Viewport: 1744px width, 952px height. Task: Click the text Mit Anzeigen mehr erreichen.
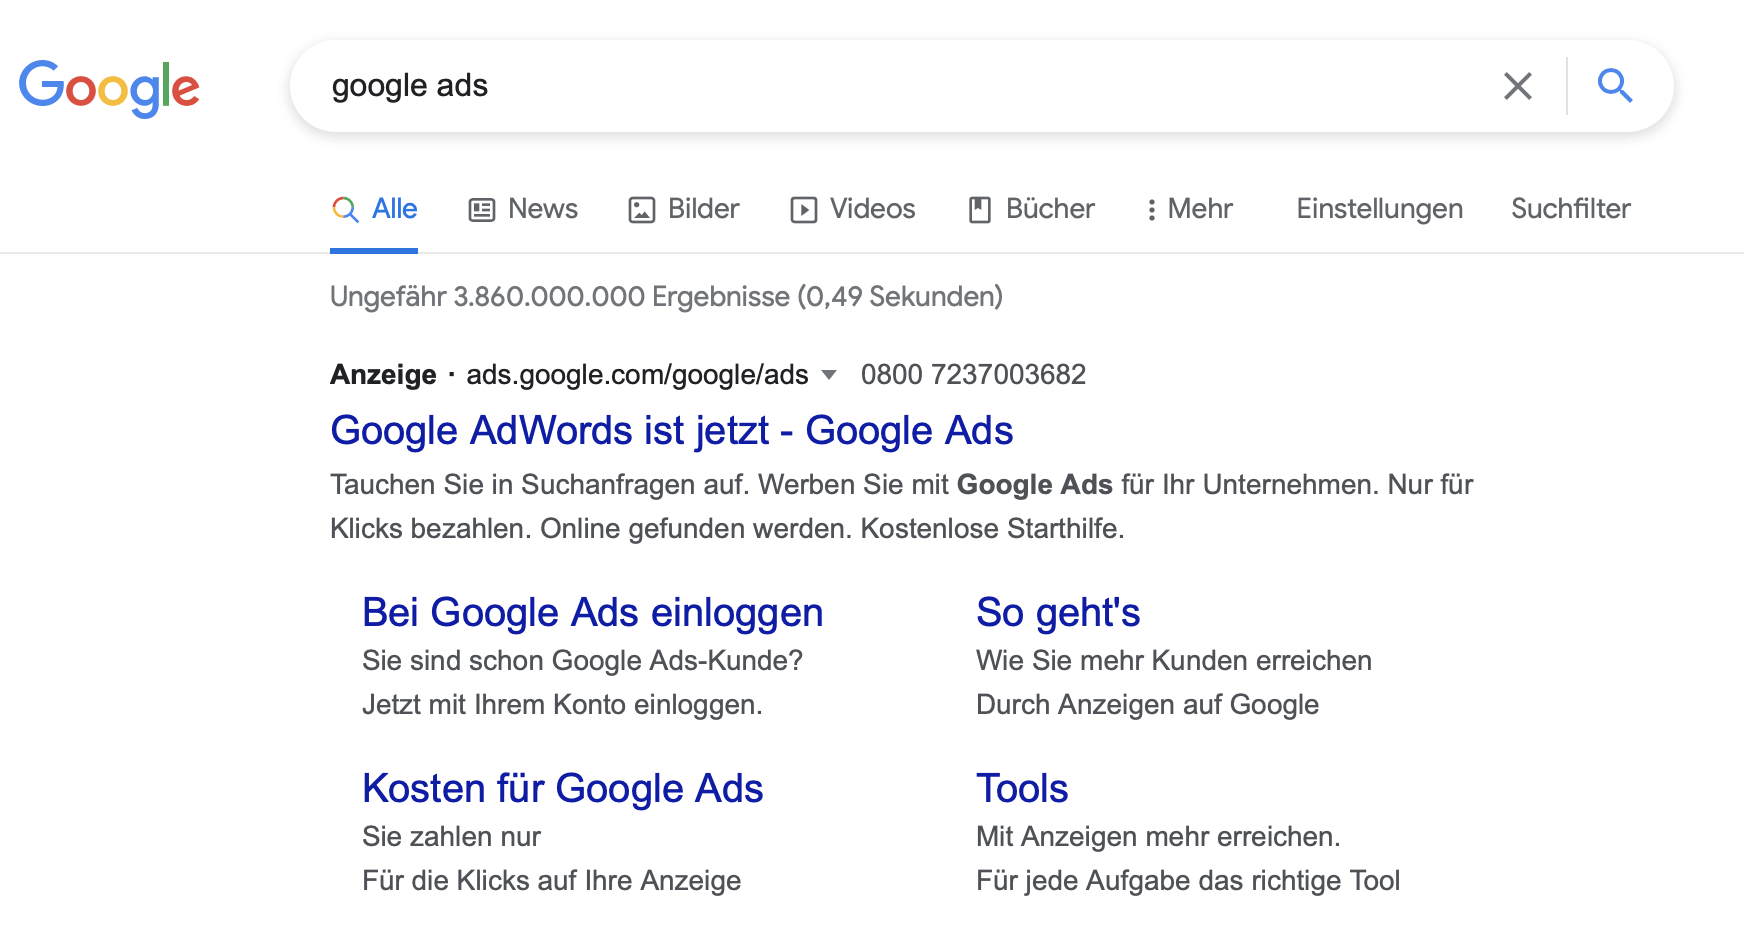[x=1157, y=836]
